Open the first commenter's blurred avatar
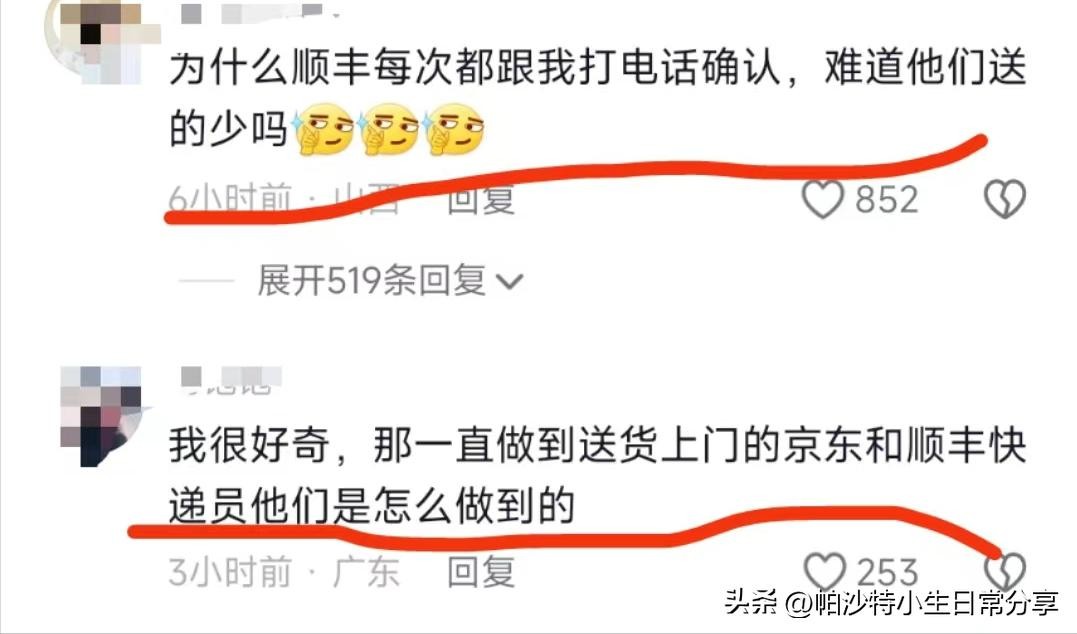This screenshot has height=634, width=1077. pyautogui.click(x=96, y=41)
